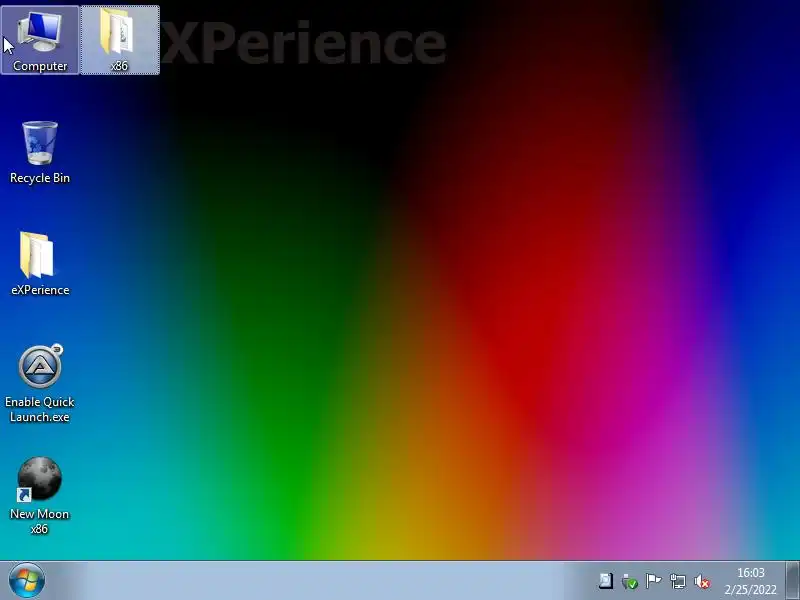Image resolution: width=800 pixels, height=600 pixels.
Task: Select Enable Quick Launch.exe icon
Action: (x=40, y=383)
